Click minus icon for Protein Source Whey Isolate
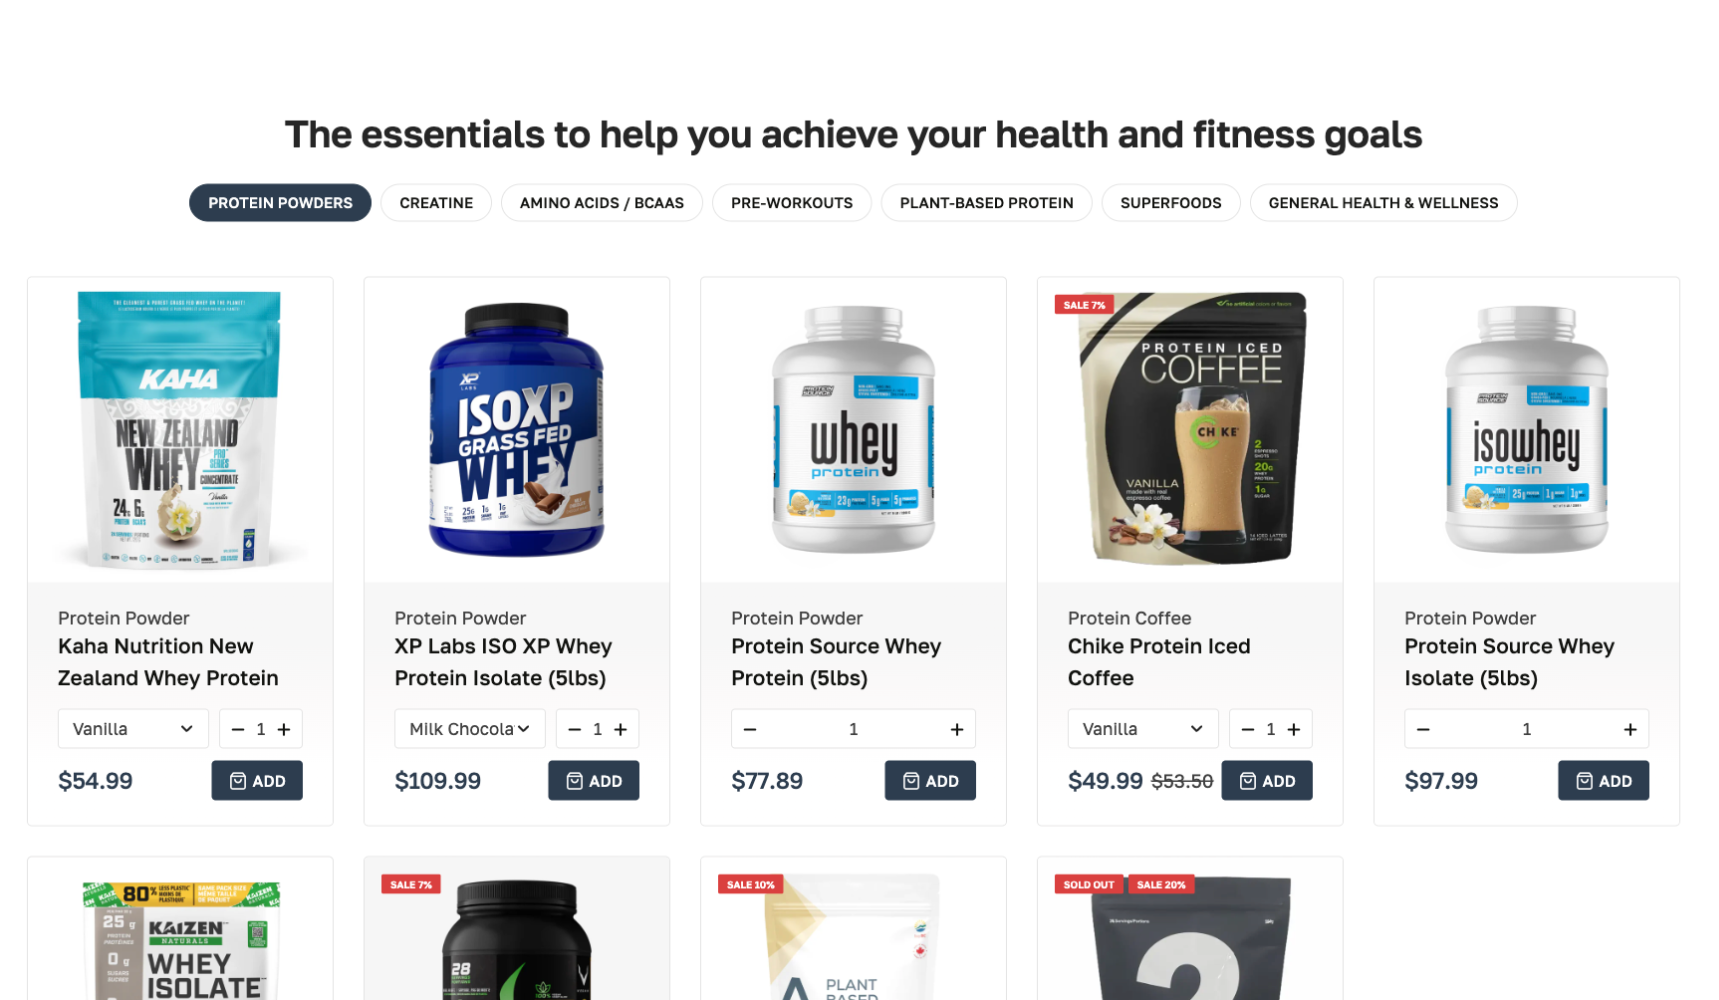The image size is (1719, 1000). (x=1423, y=730)
